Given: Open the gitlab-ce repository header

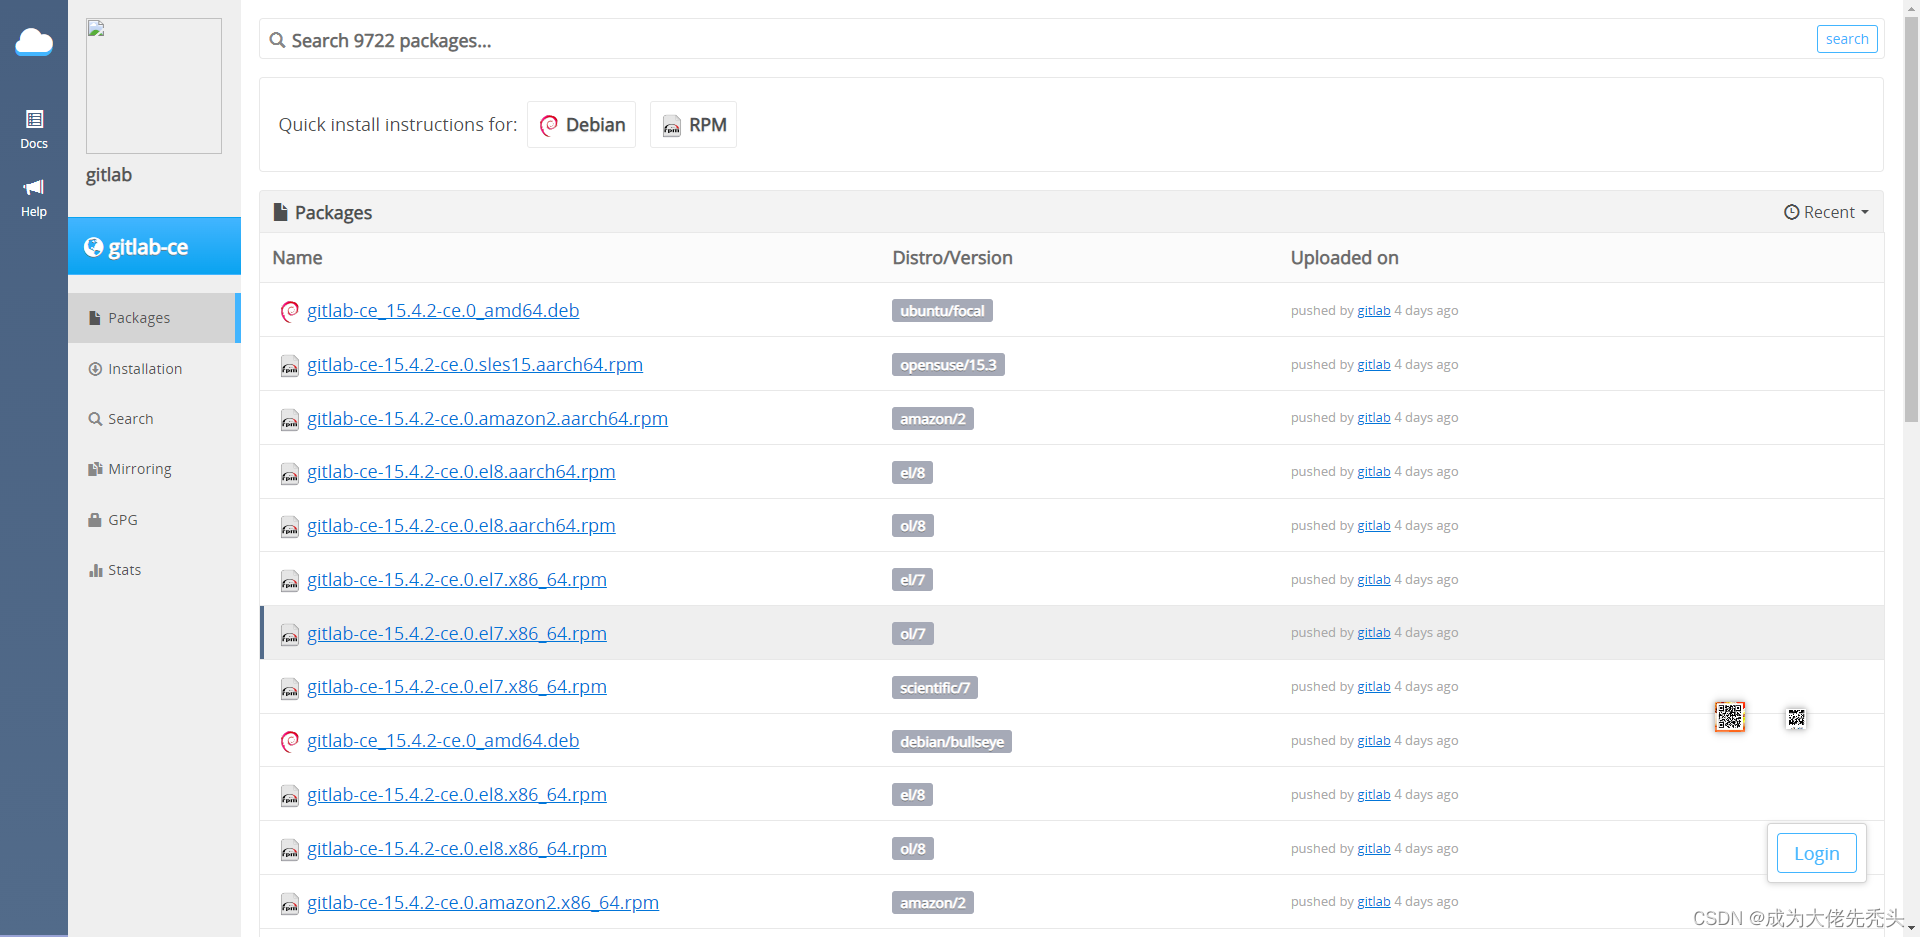Looking at the screenshot, I should pyautogui.click(x=154, y=246).
